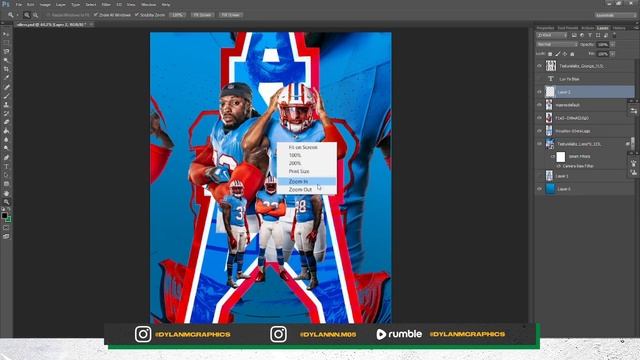Open the Opacity slider arrow

click(613, 44)
